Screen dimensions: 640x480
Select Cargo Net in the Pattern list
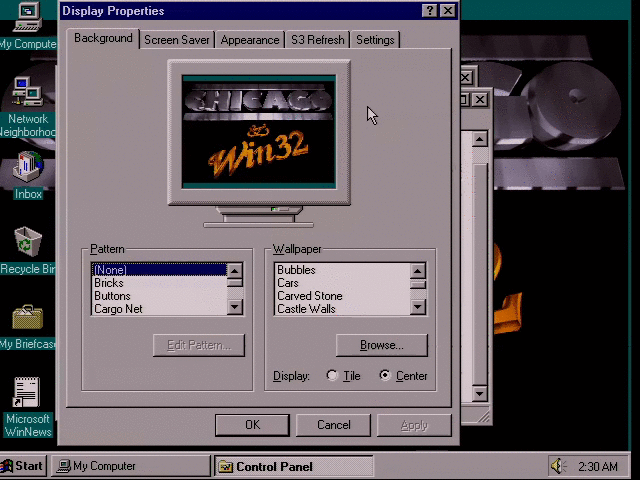pyautogui.click(x=159, y=309)
